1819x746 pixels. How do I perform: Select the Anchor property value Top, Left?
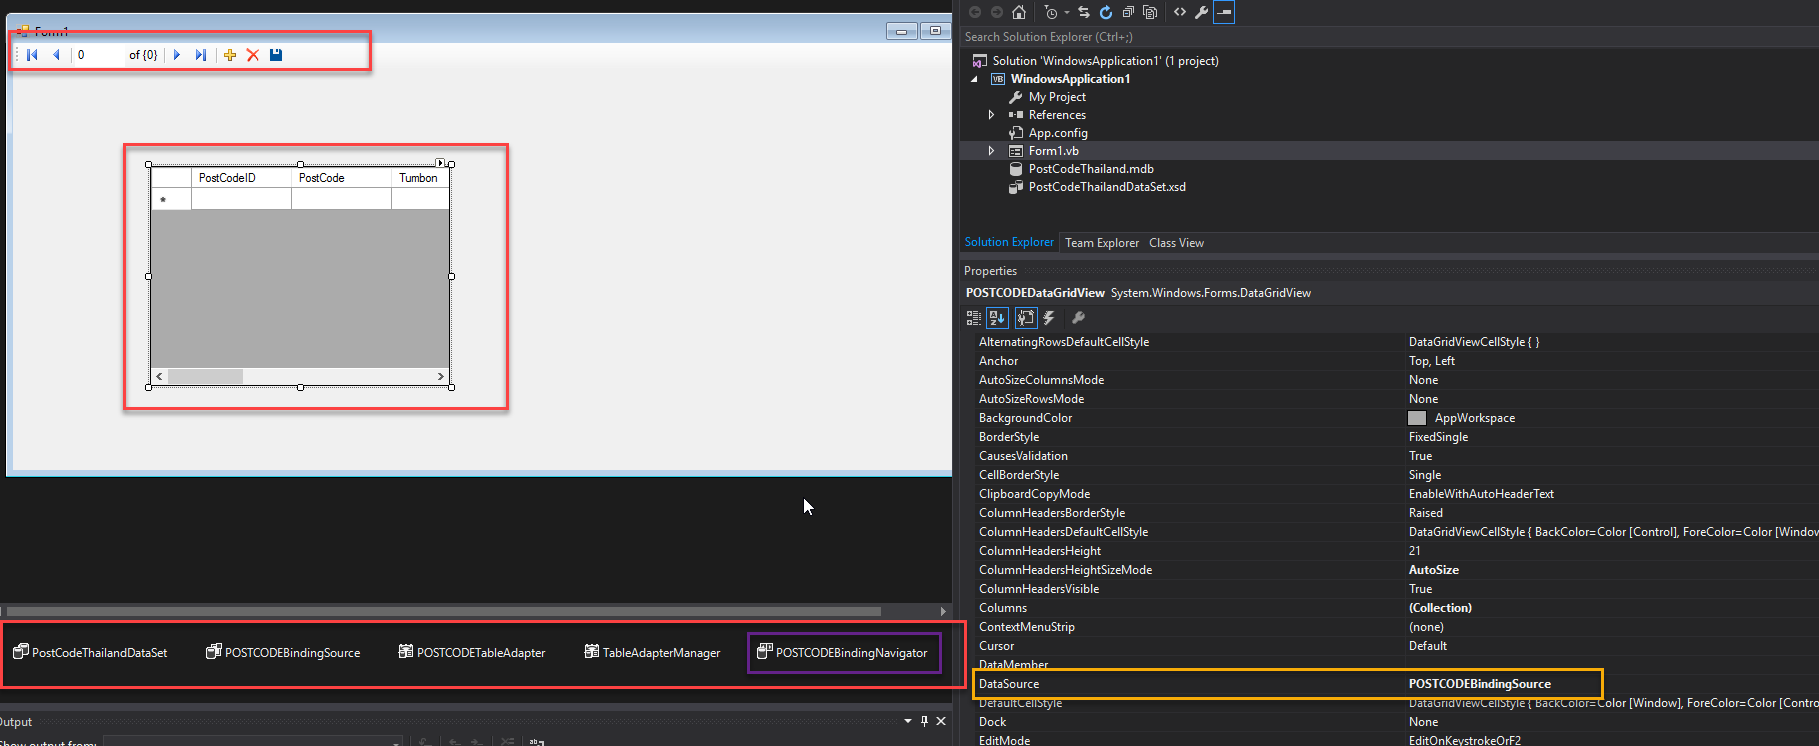tap(1432, 361)
